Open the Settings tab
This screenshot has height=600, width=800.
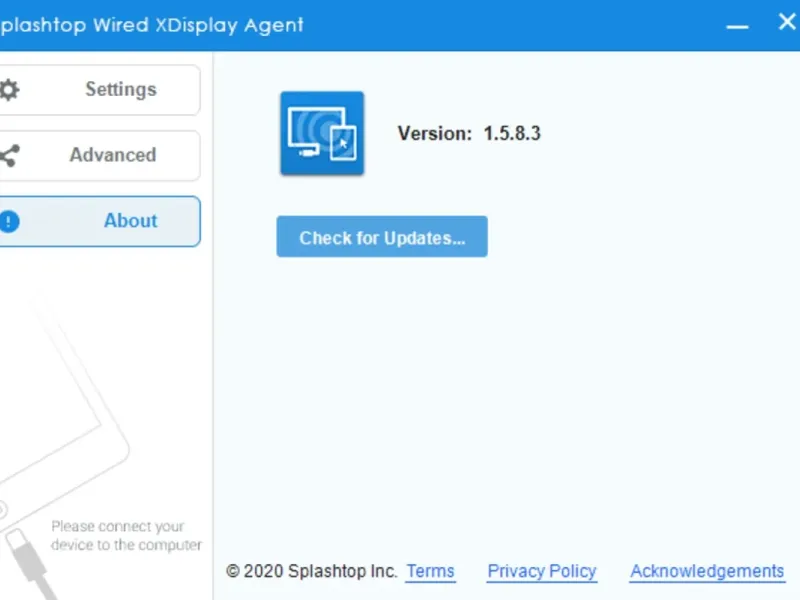point(99,90)
